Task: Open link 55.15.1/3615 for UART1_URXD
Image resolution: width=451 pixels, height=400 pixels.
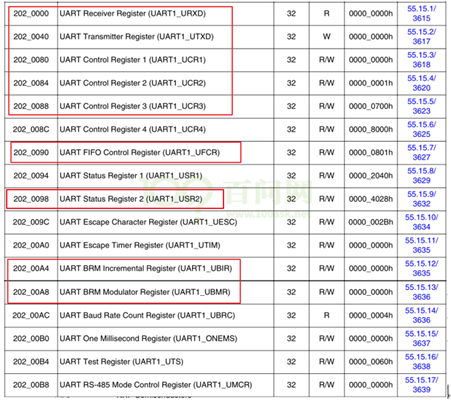Action: coord(421,14)
